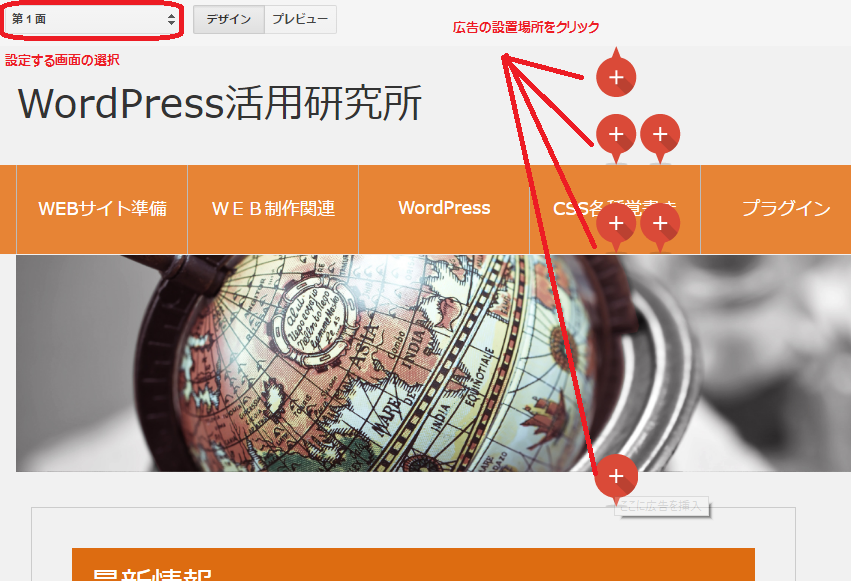Click the ここに広告を挿入 tooltip label
851x581 pixels.
tap(661, 506)
